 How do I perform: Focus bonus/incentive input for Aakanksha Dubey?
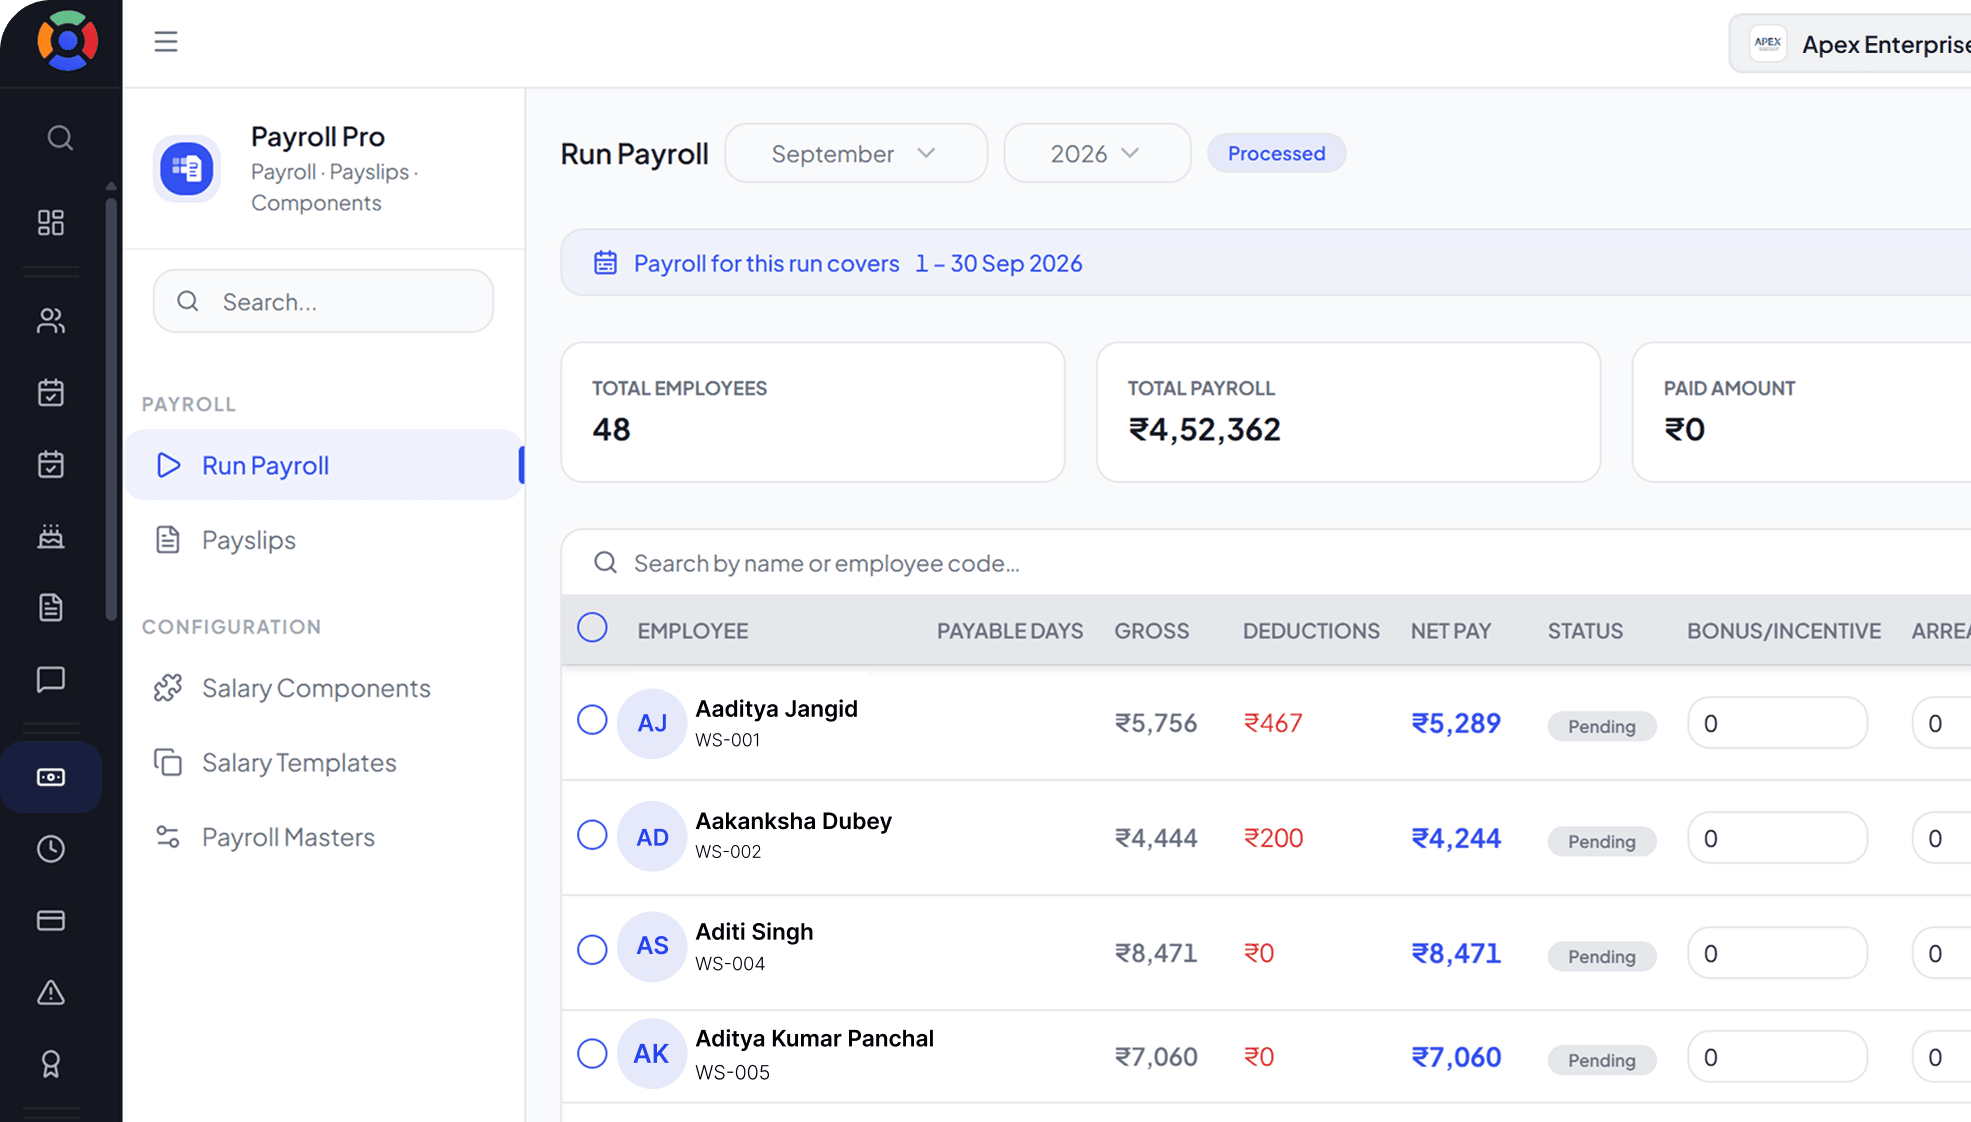tap(1777, 838)
